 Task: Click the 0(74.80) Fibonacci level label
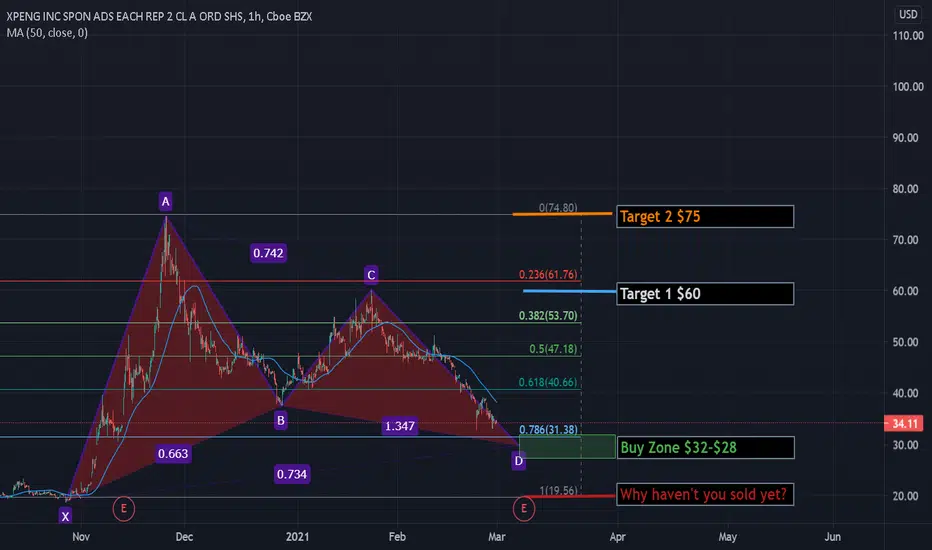558,208
